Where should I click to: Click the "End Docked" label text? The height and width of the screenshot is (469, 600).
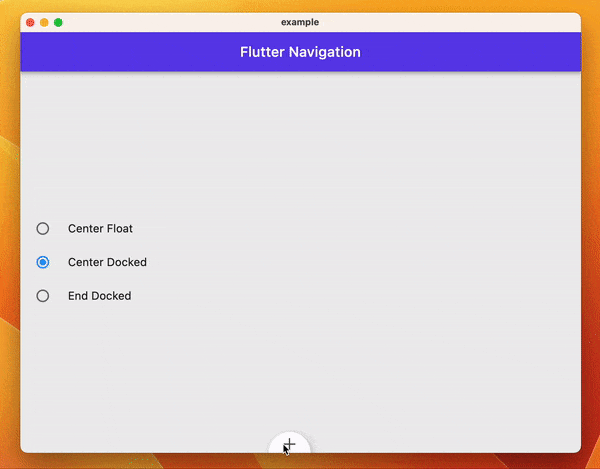(99, 296)
